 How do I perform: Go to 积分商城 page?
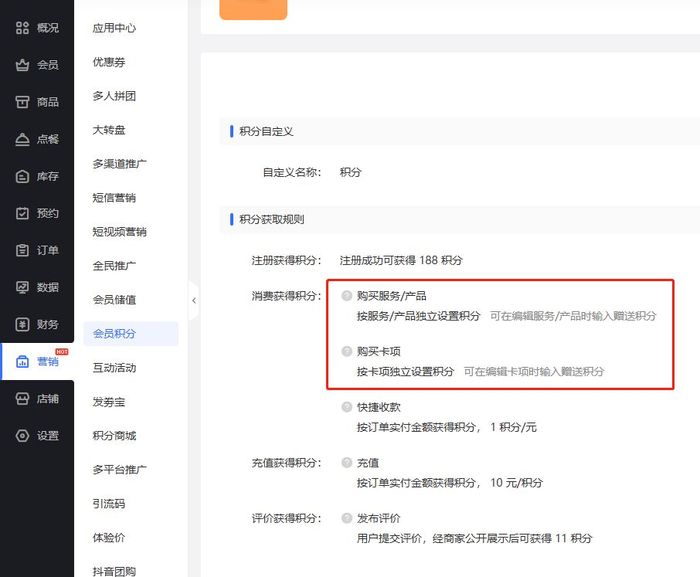pyautogui.click(x=114, y=436)
